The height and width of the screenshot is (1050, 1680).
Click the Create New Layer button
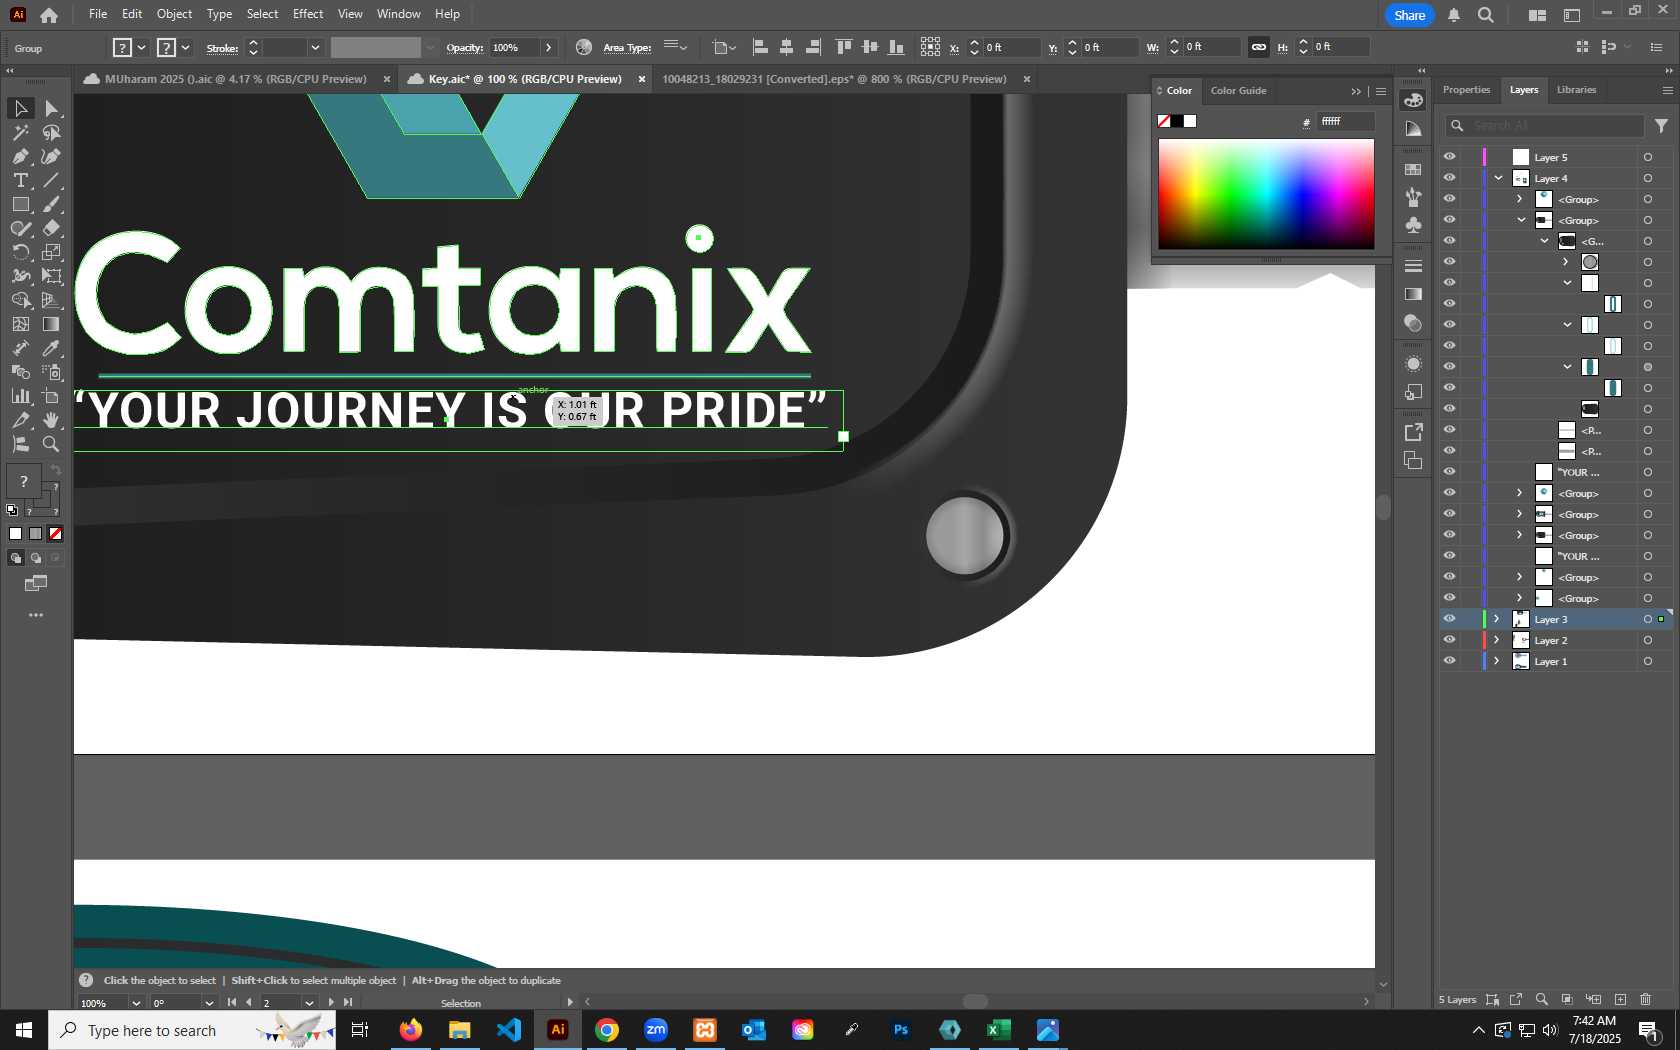pos(1620,1000)
